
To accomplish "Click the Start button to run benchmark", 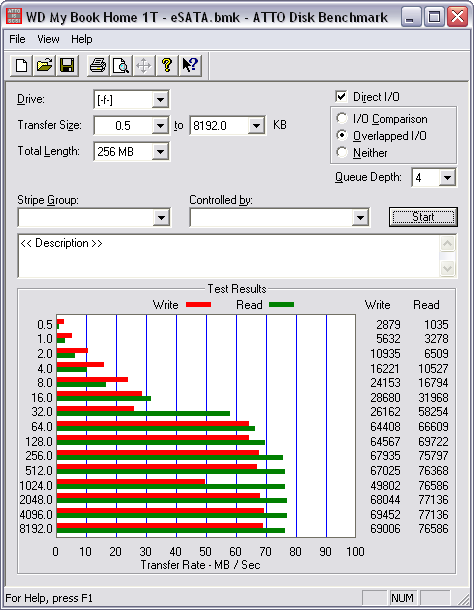I will (423, 217).
